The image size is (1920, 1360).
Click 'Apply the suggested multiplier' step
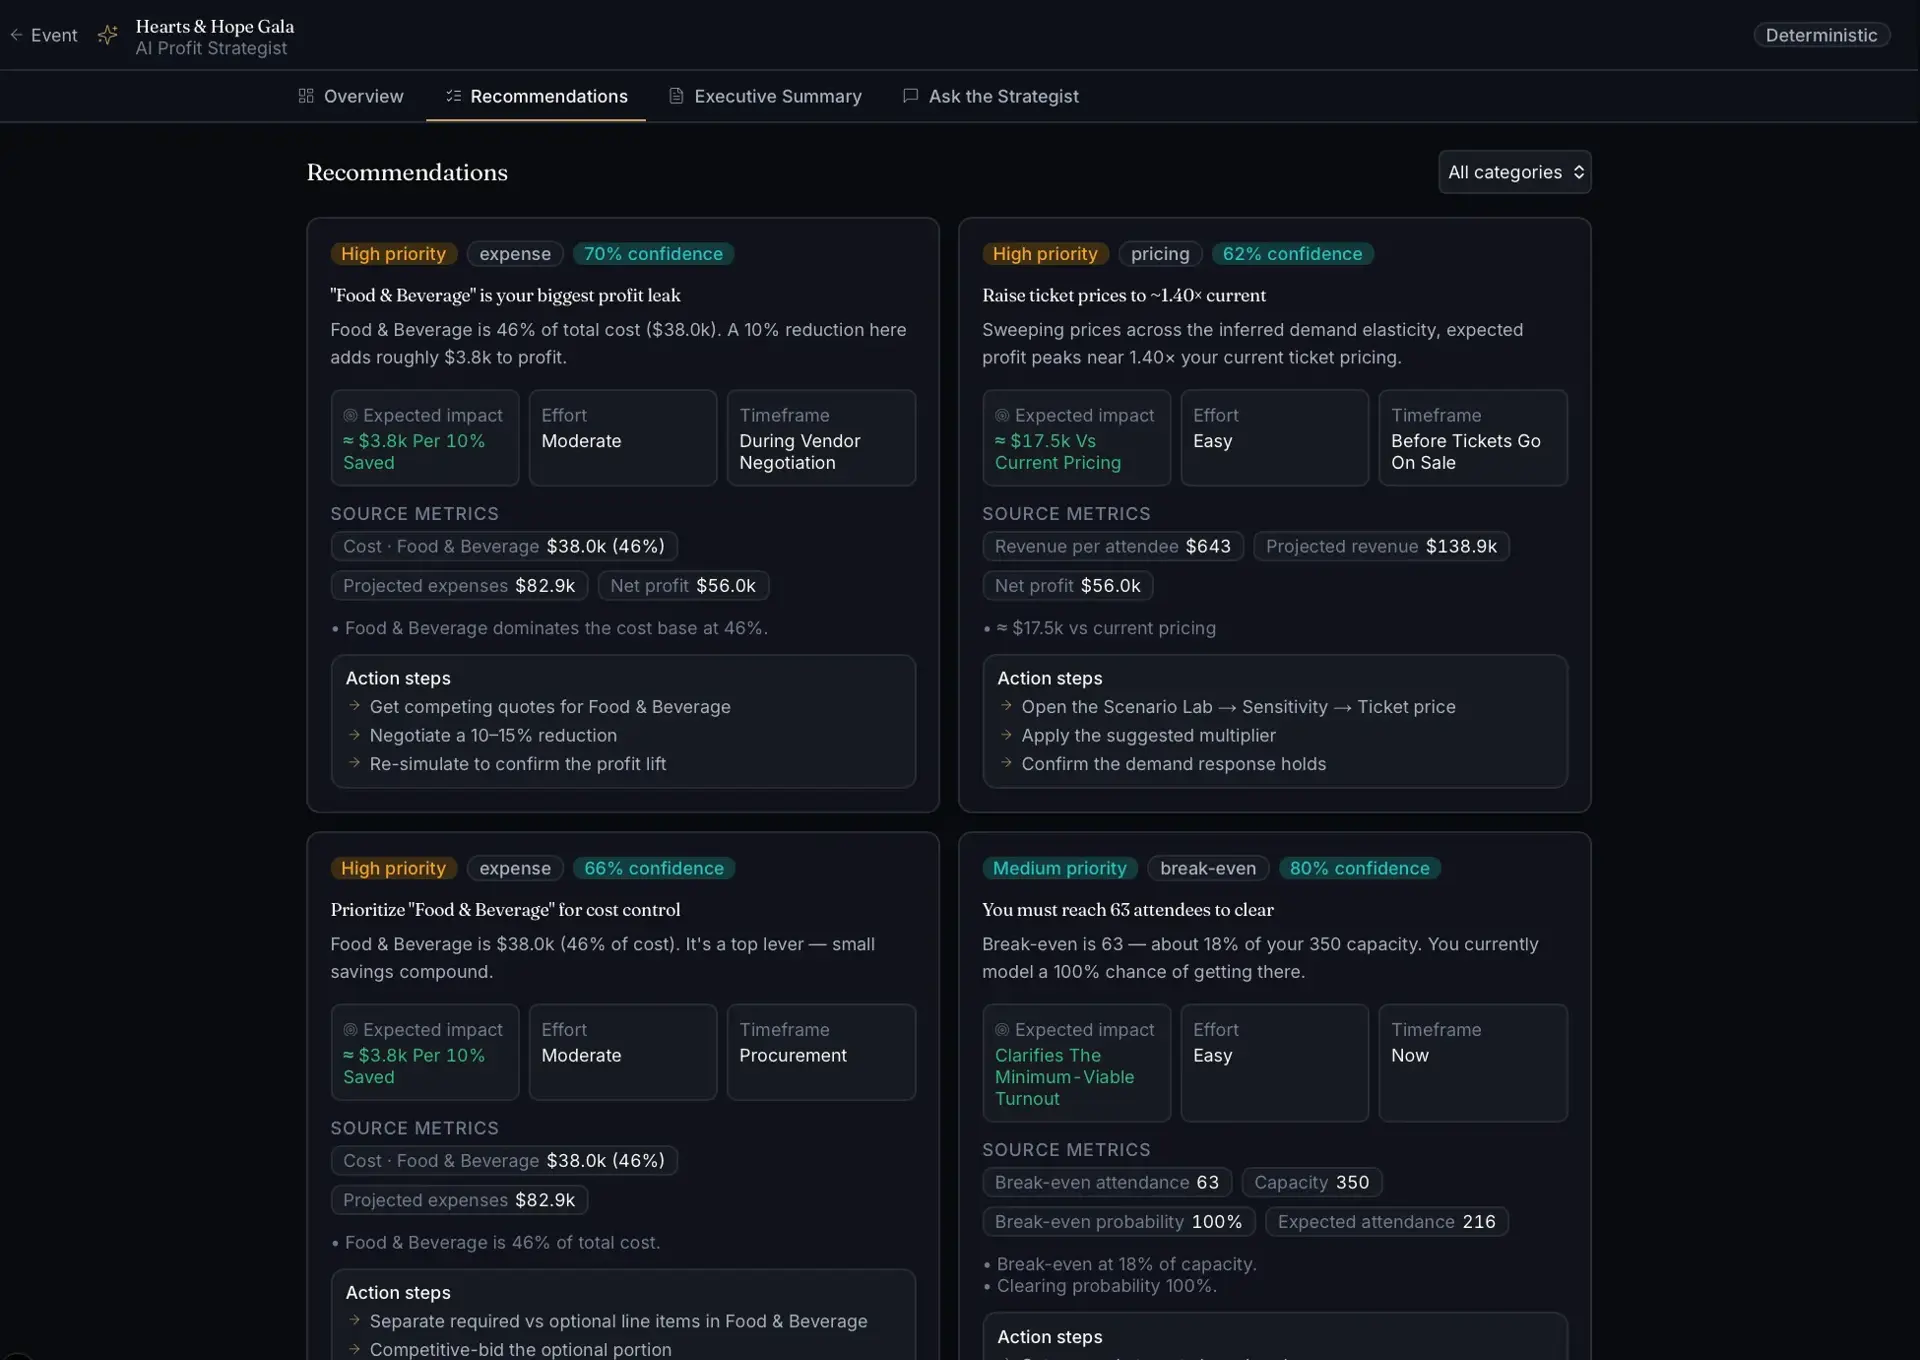tap(1148, 735)
